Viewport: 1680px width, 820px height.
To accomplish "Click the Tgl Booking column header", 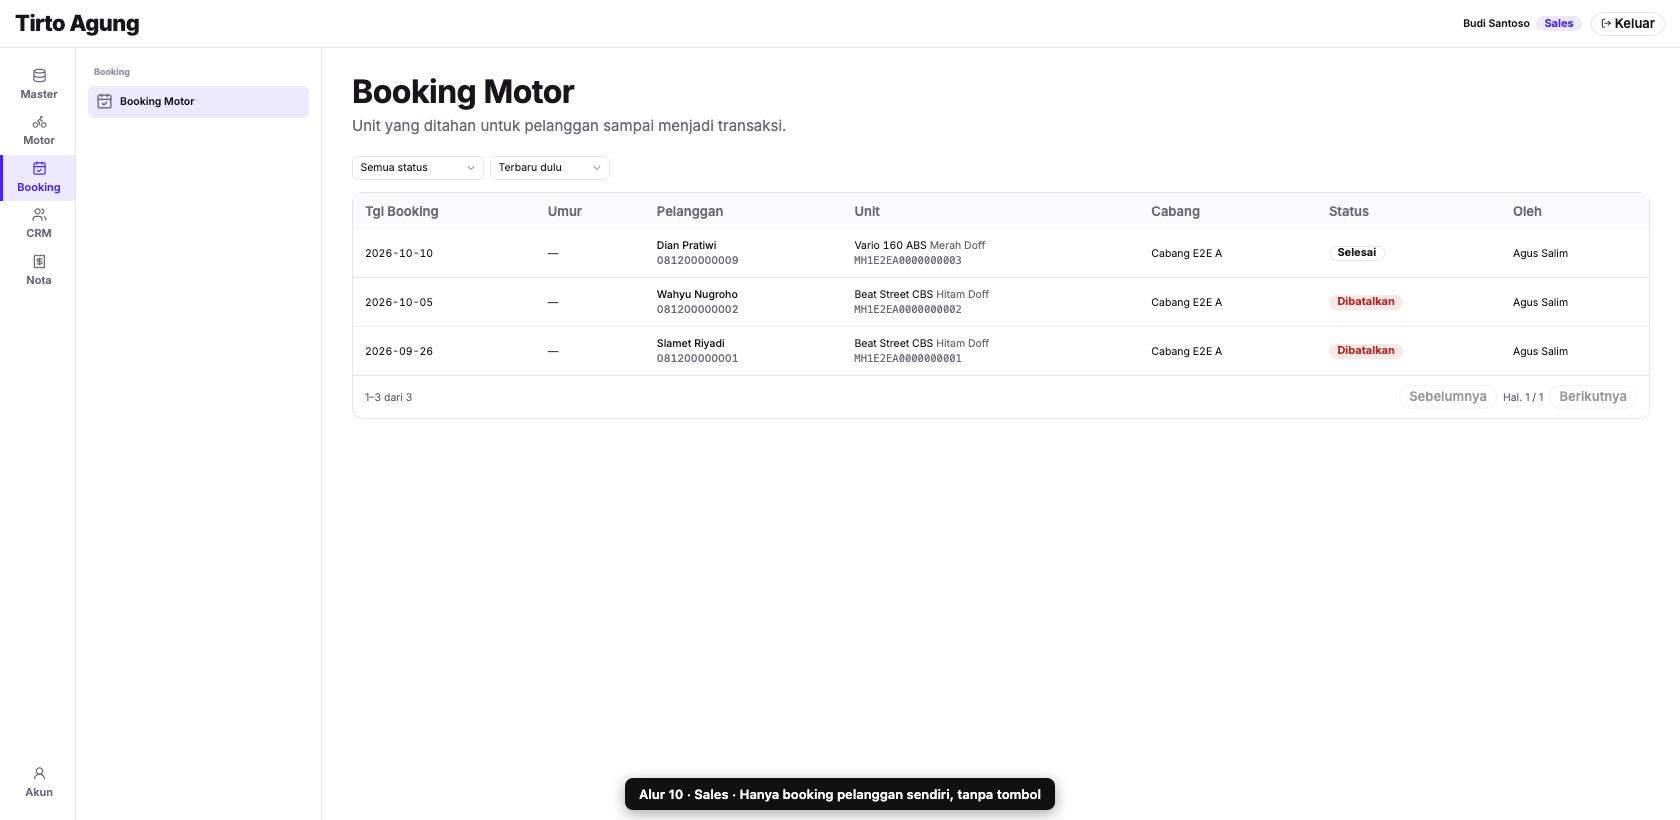I will [401, 211].
